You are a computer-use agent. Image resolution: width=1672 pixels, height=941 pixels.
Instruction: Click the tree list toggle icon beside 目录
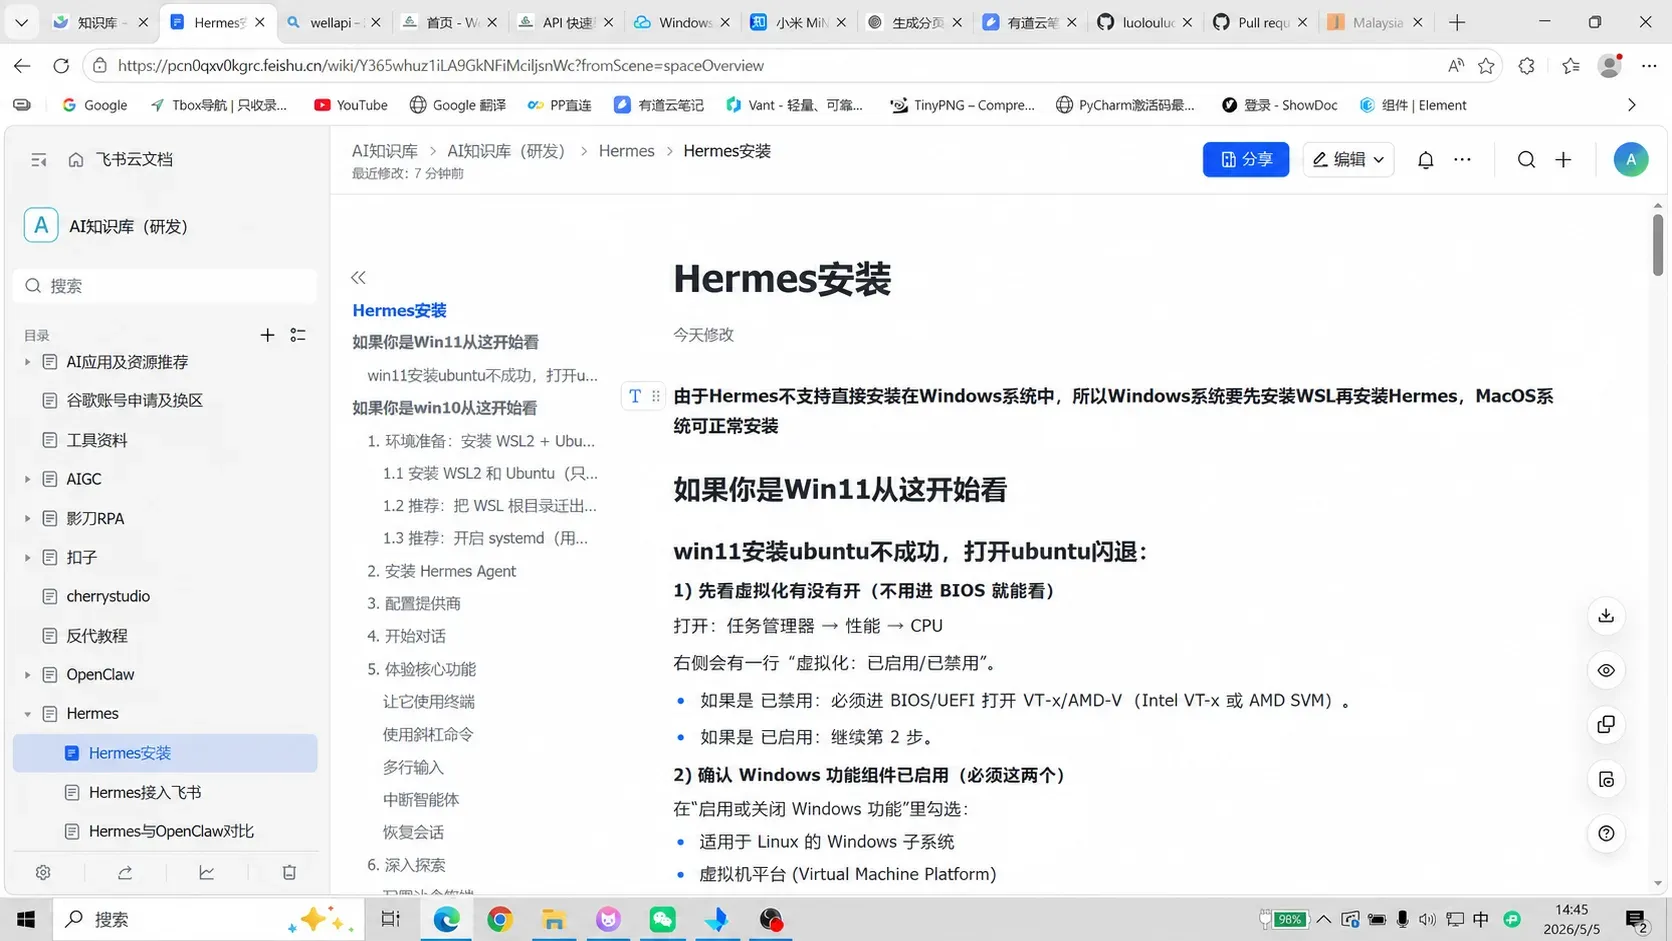coord(298,335)
